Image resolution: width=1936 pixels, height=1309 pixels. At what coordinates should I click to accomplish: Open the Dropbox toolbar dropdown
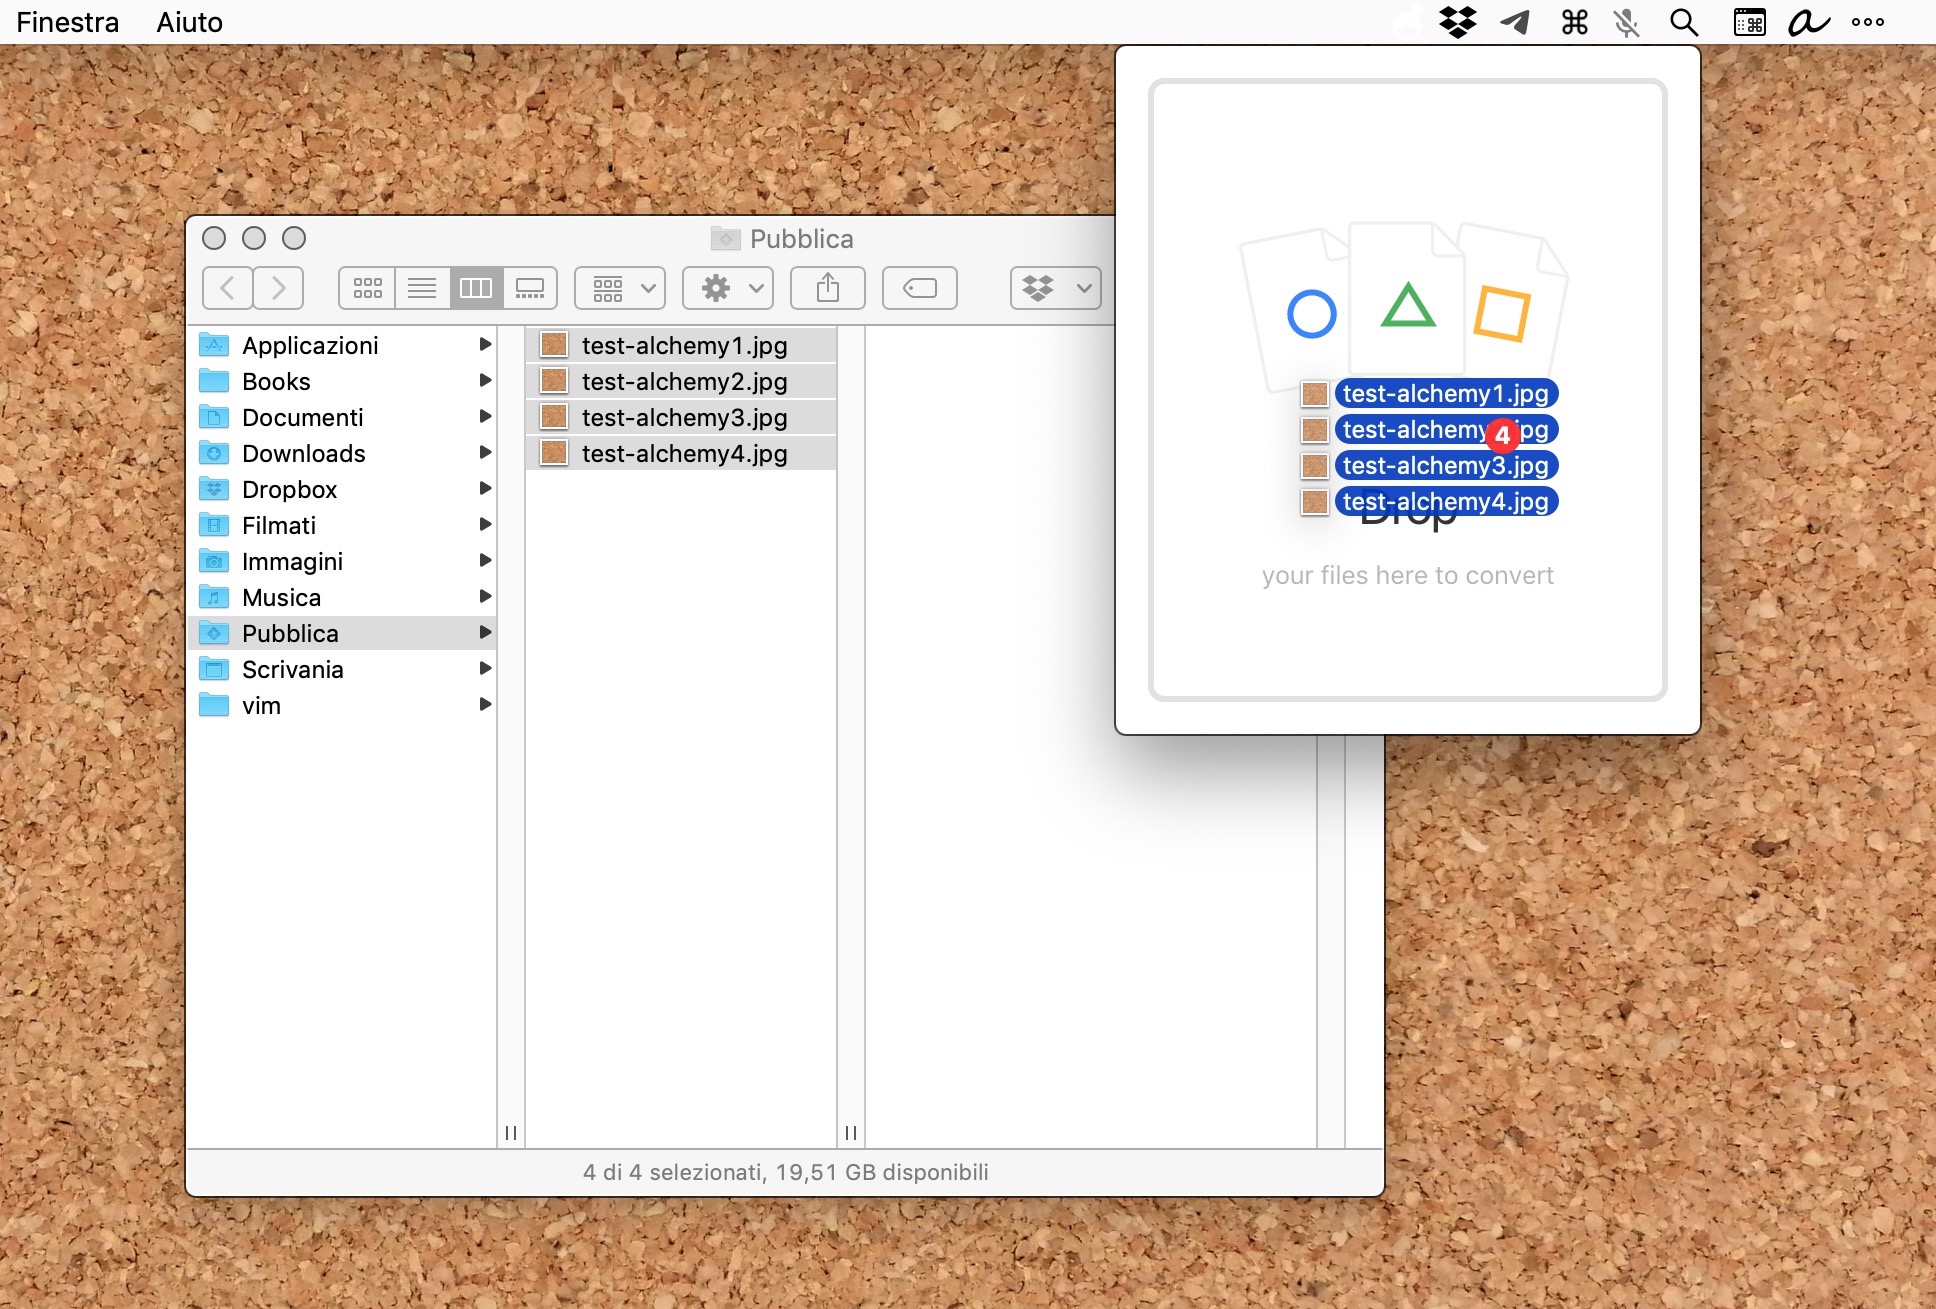coord(1055,289)
